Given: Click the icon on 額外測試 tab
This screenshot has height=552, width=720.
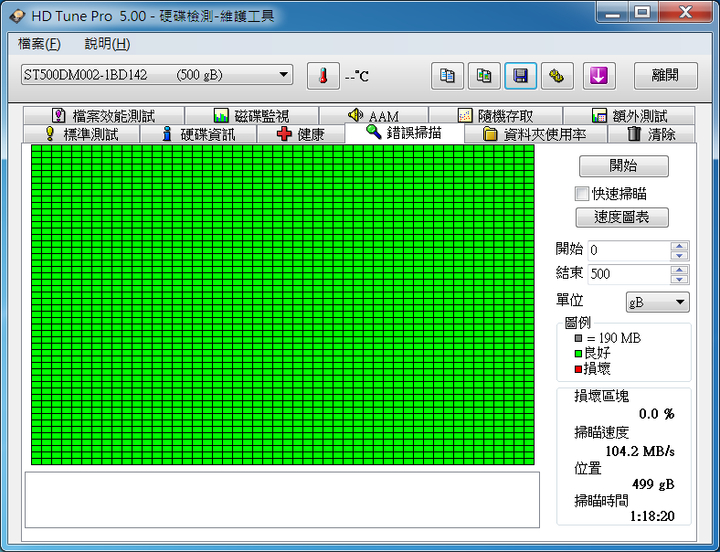Looking at the screenshot, I should 599,116.
